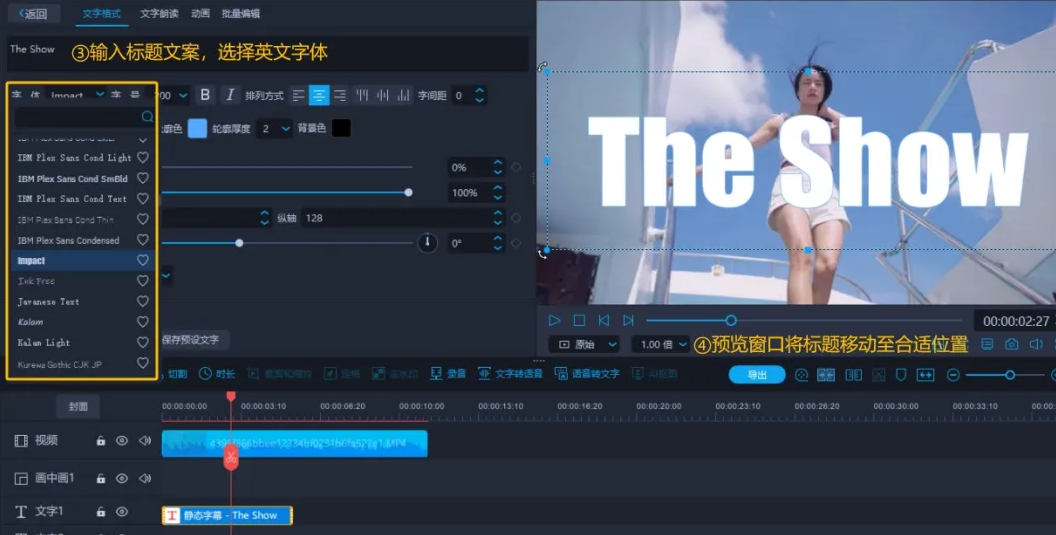Switch to the 文字格式 tab
Screen dimensions: 1056x535
click(x=102, y=13)
